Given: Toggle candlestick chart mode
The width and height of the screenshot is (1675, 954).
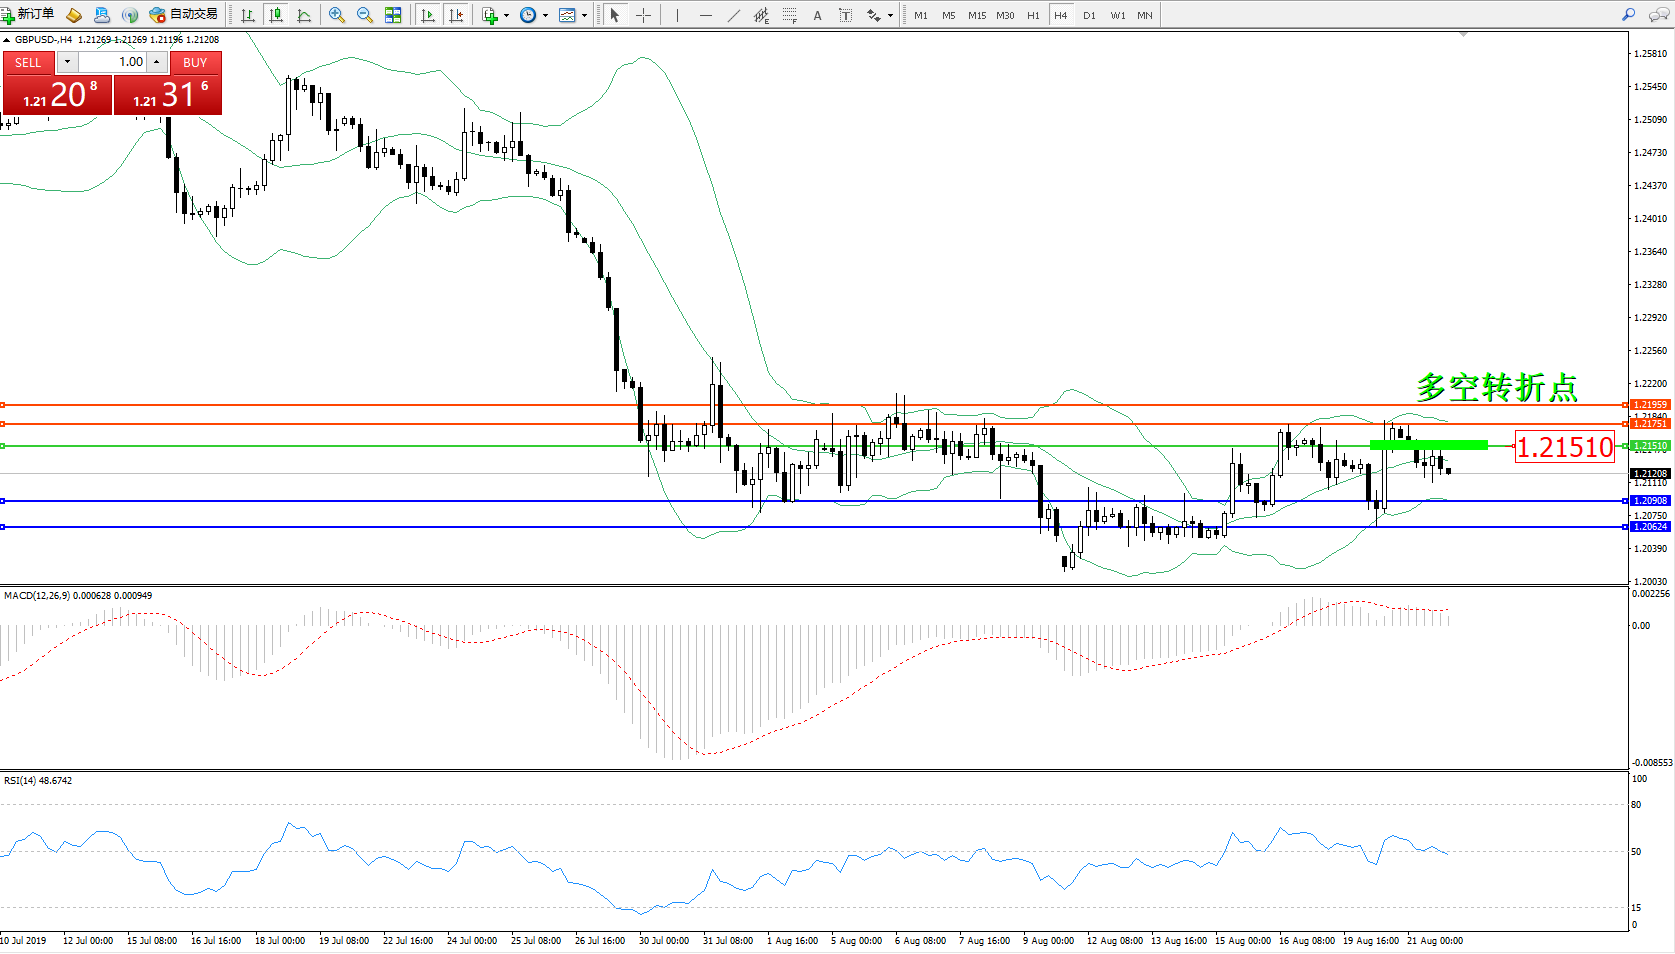Looking at the screenshot, I should pyautogui.click(x=276, y=15).
